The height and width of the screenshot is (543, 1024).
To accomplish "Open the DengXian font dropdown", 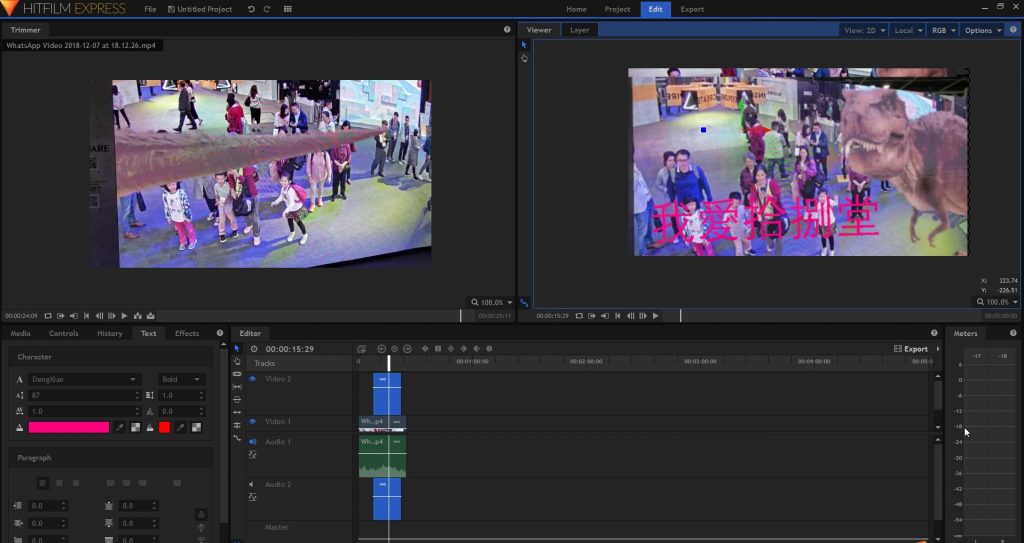I will point(84,380).
